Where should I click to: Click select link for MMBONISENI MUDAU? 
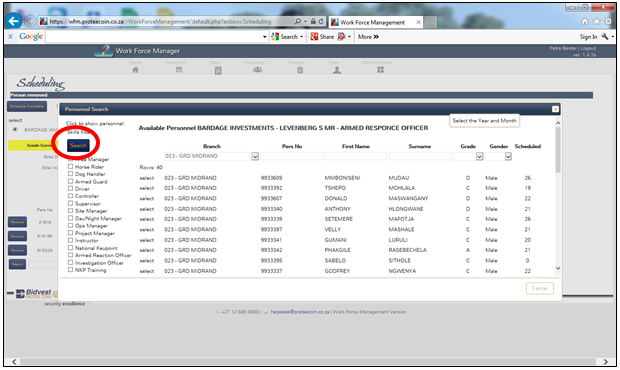click(x=147, y=178)
